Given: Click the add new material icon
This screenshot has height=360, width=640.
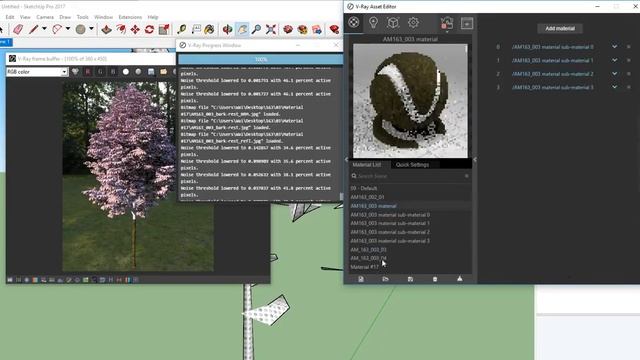Looking at the screenshot, I should coord(361,279).
